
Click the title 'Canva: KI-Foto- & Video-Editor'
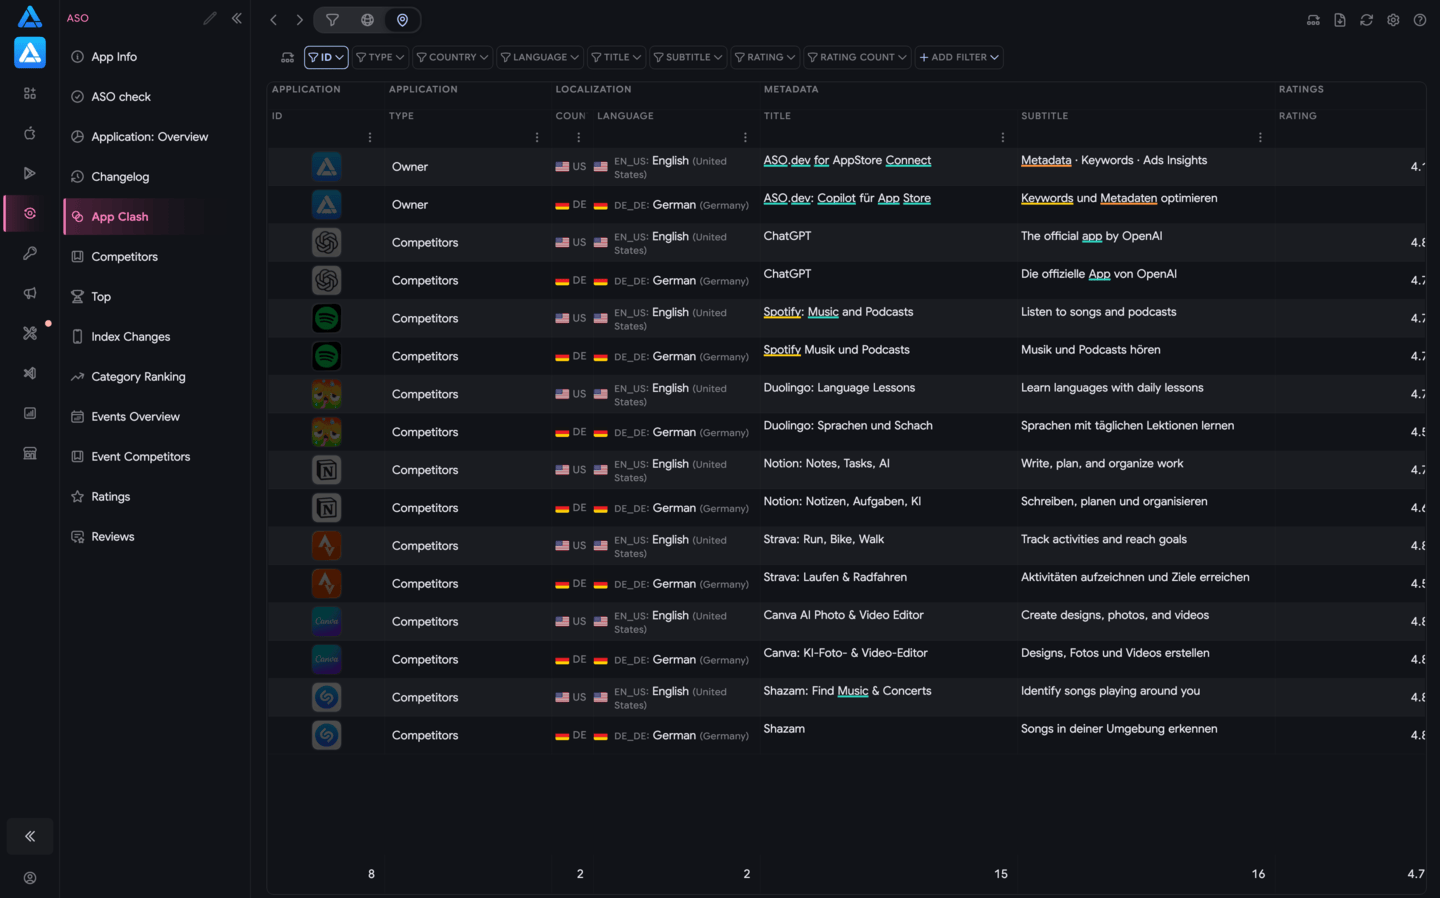[846, 653]
